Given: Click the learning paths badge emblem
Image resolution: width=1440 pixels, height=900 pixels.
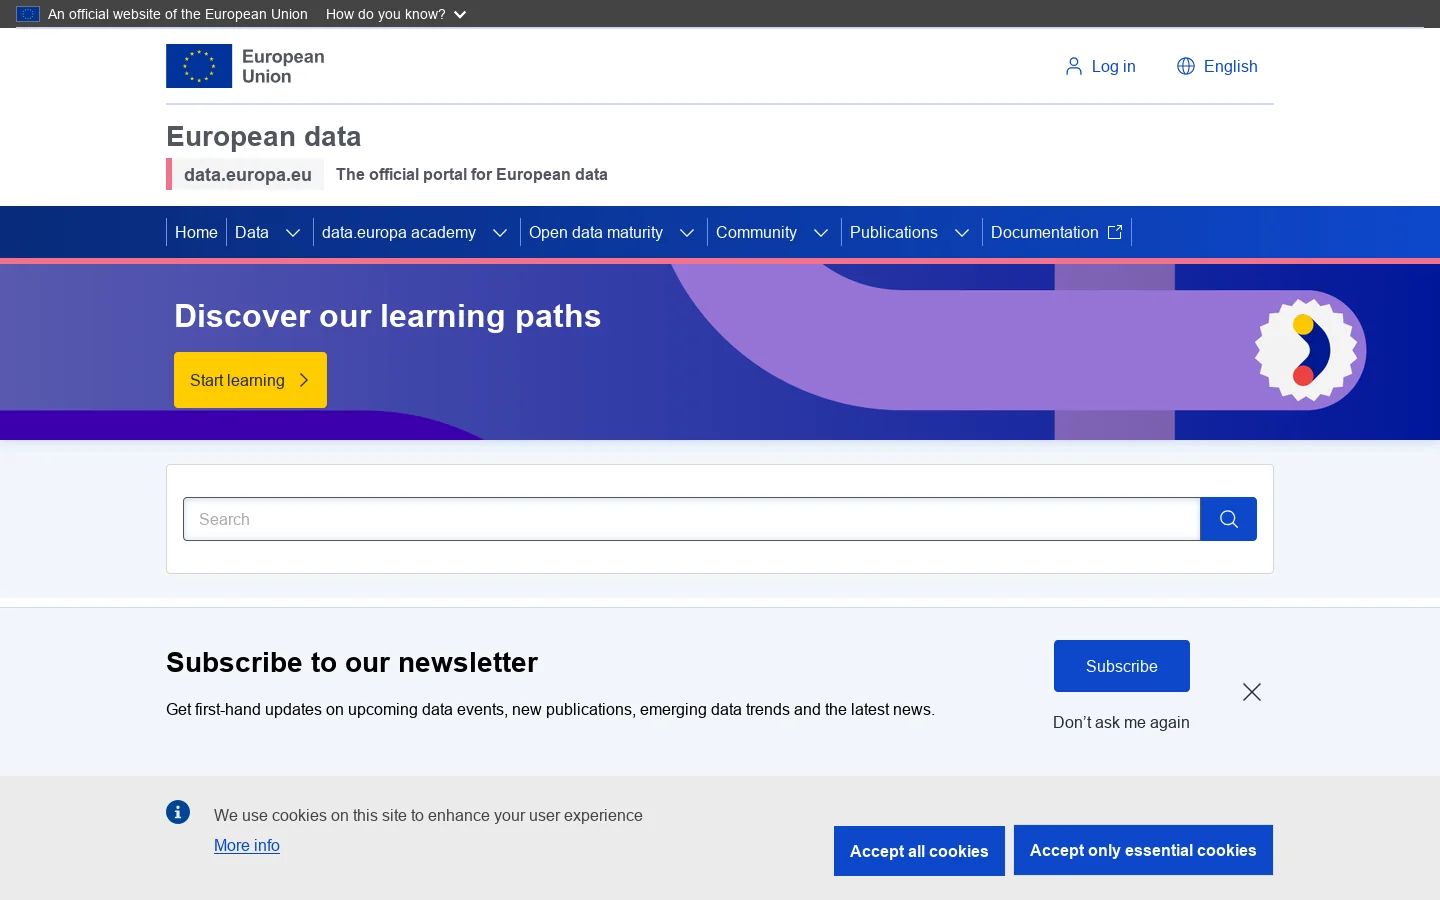Looking at the screenshot, I should [x=1307, y=350].
